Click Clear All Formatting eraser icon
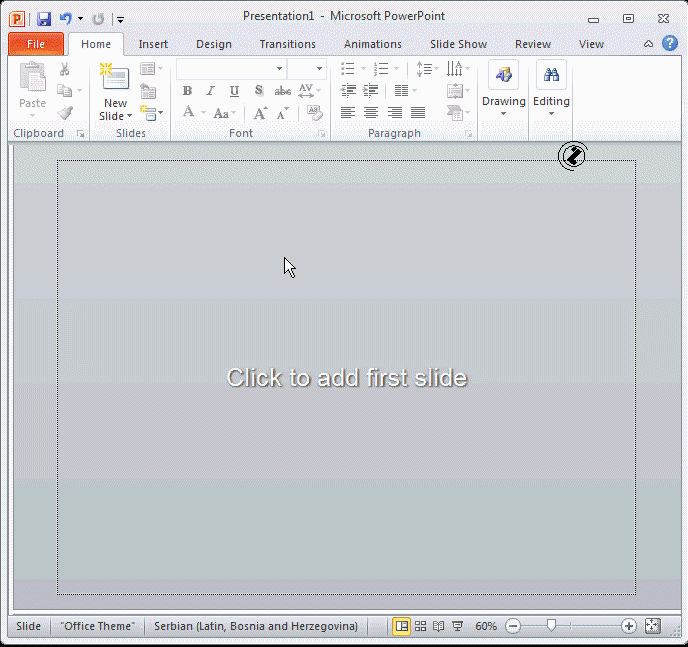The width and height of the screenshot is (688, 647). point(314,113)
